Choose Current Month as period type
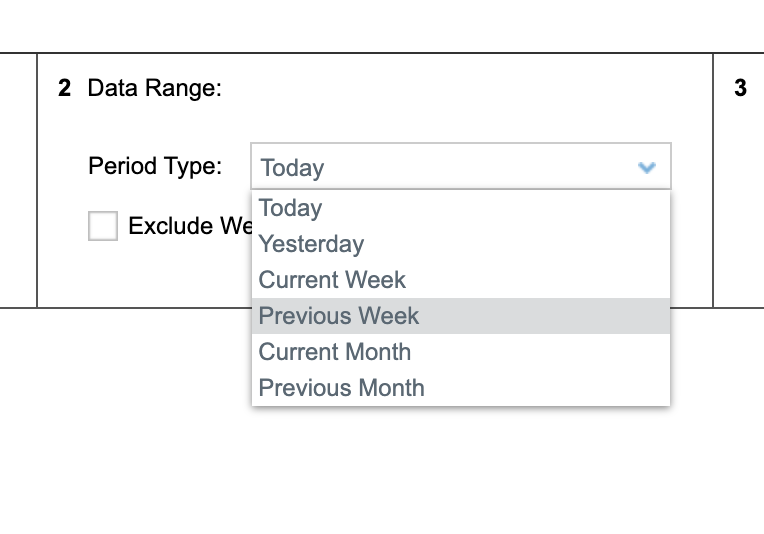The height and width of the screenshot is (534, 764). (334, 352)
